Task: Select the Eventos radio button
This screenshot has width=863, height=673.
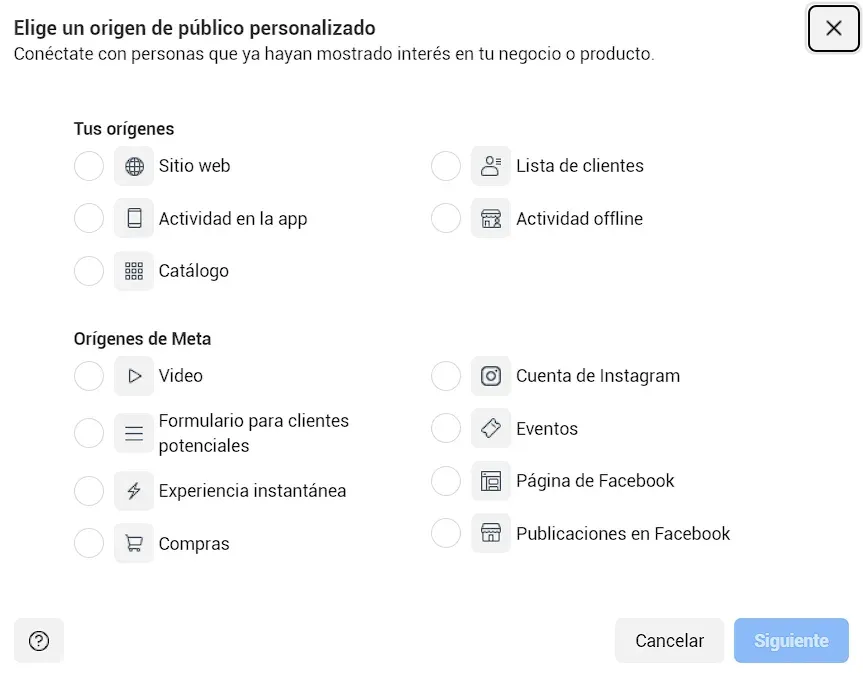Action: pos(445,428)
